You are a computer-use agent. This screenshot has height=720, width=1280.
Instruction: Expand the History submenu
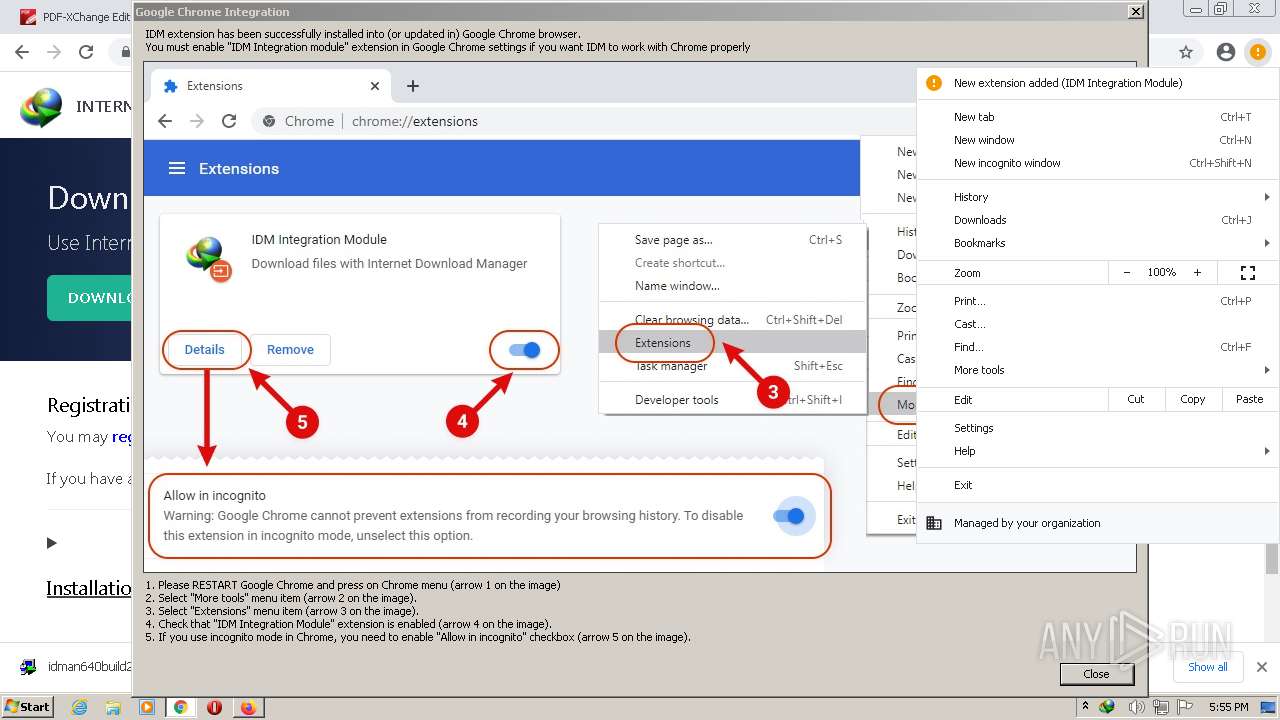pyautogui.click(x=1098, y=197)
